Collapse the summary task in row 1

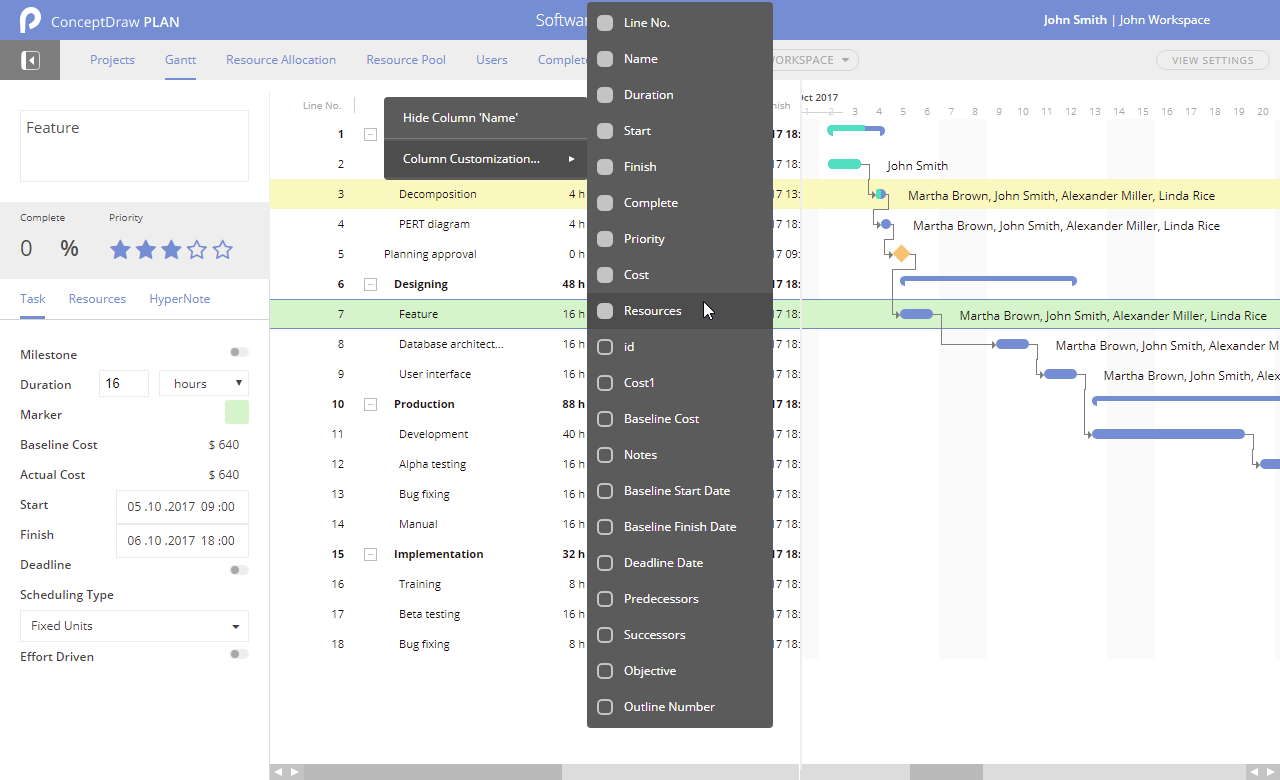pyautogui.click(x=370, y=134)
